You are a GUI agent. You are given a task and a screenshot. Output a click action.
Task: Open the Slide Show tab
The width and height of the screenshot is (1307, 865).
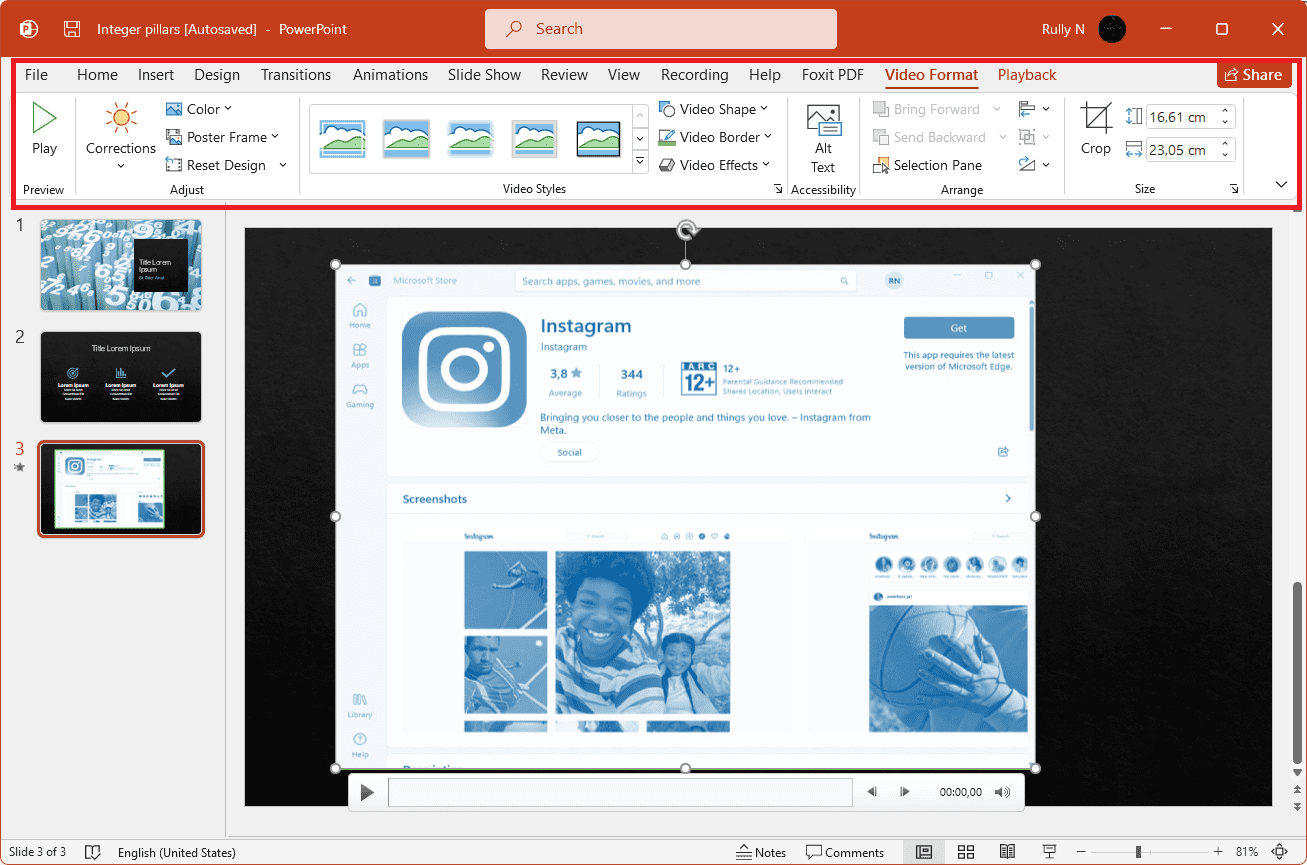click(x=484, y=75)
